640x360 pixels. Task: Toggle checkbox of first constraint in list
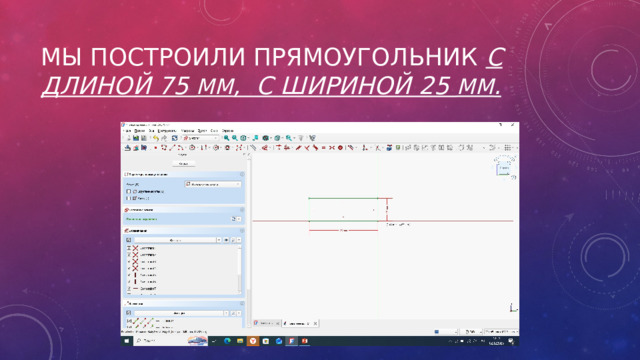tap(129, 248)
